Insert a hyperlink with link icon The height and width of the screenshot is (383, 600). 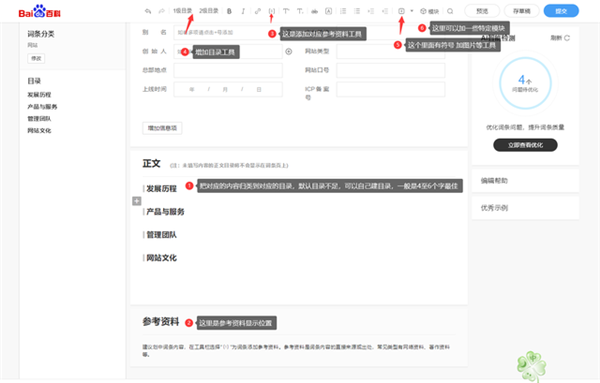258,11
